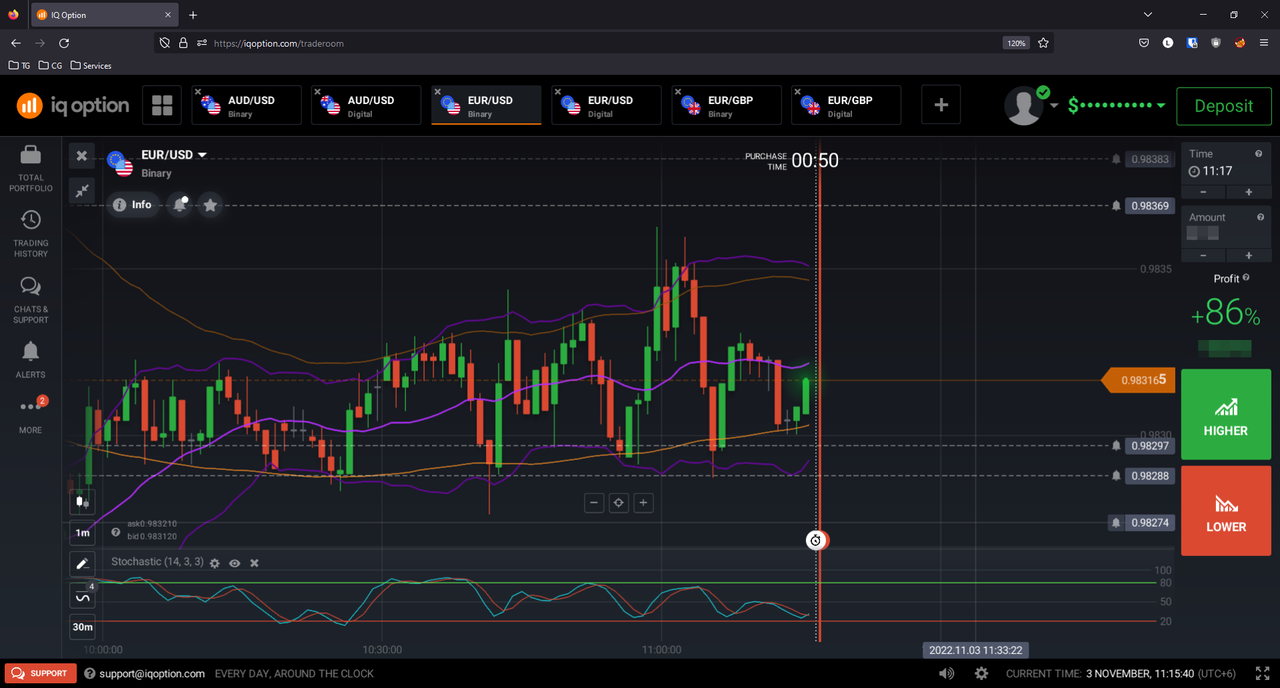The width and height of the screenshot is (1280, 688).
Task: Click the green Deposit button
Action: (1223, 106)
